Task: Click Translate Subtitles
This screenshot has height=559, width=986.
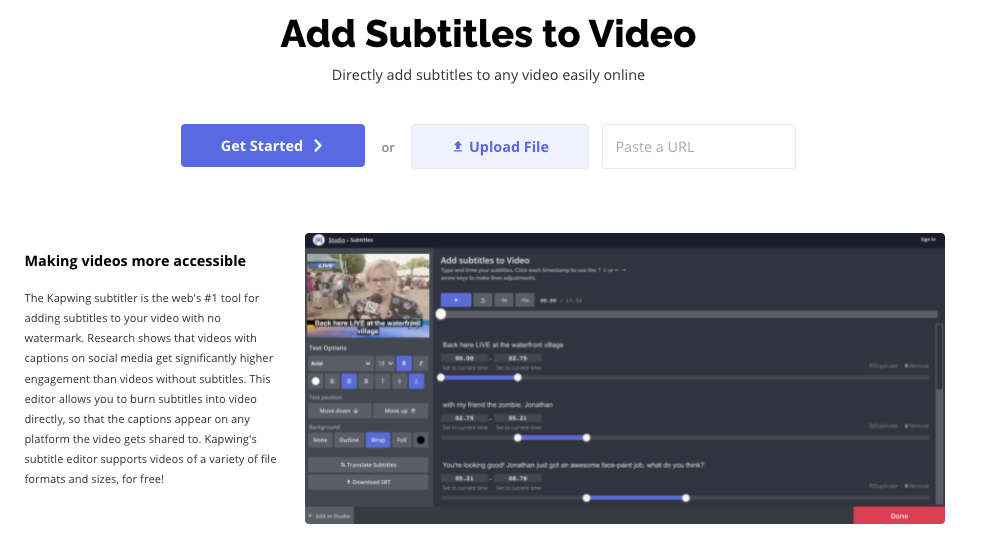Action: [368, 465]
